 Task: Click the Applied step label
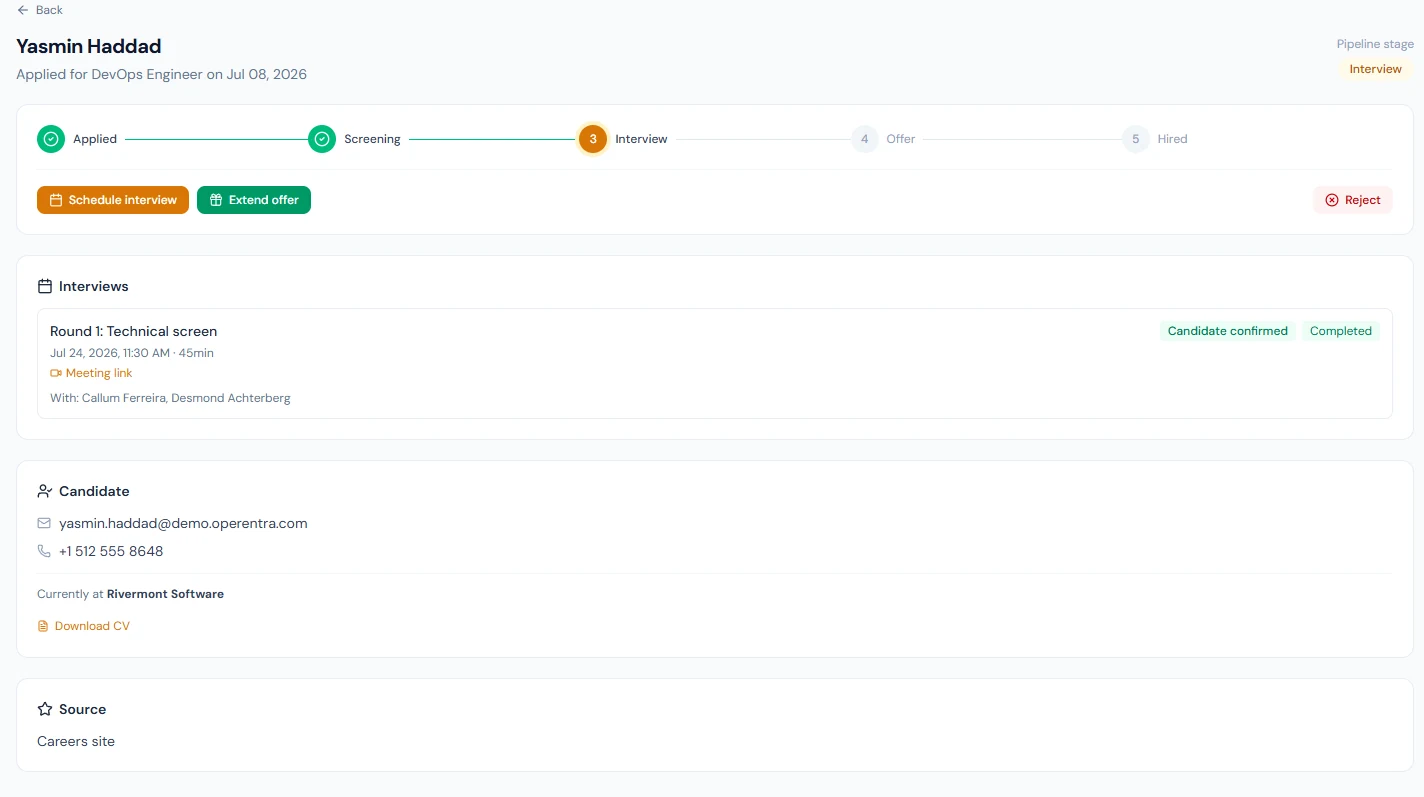pyautogui.click(x=95, y=139)
